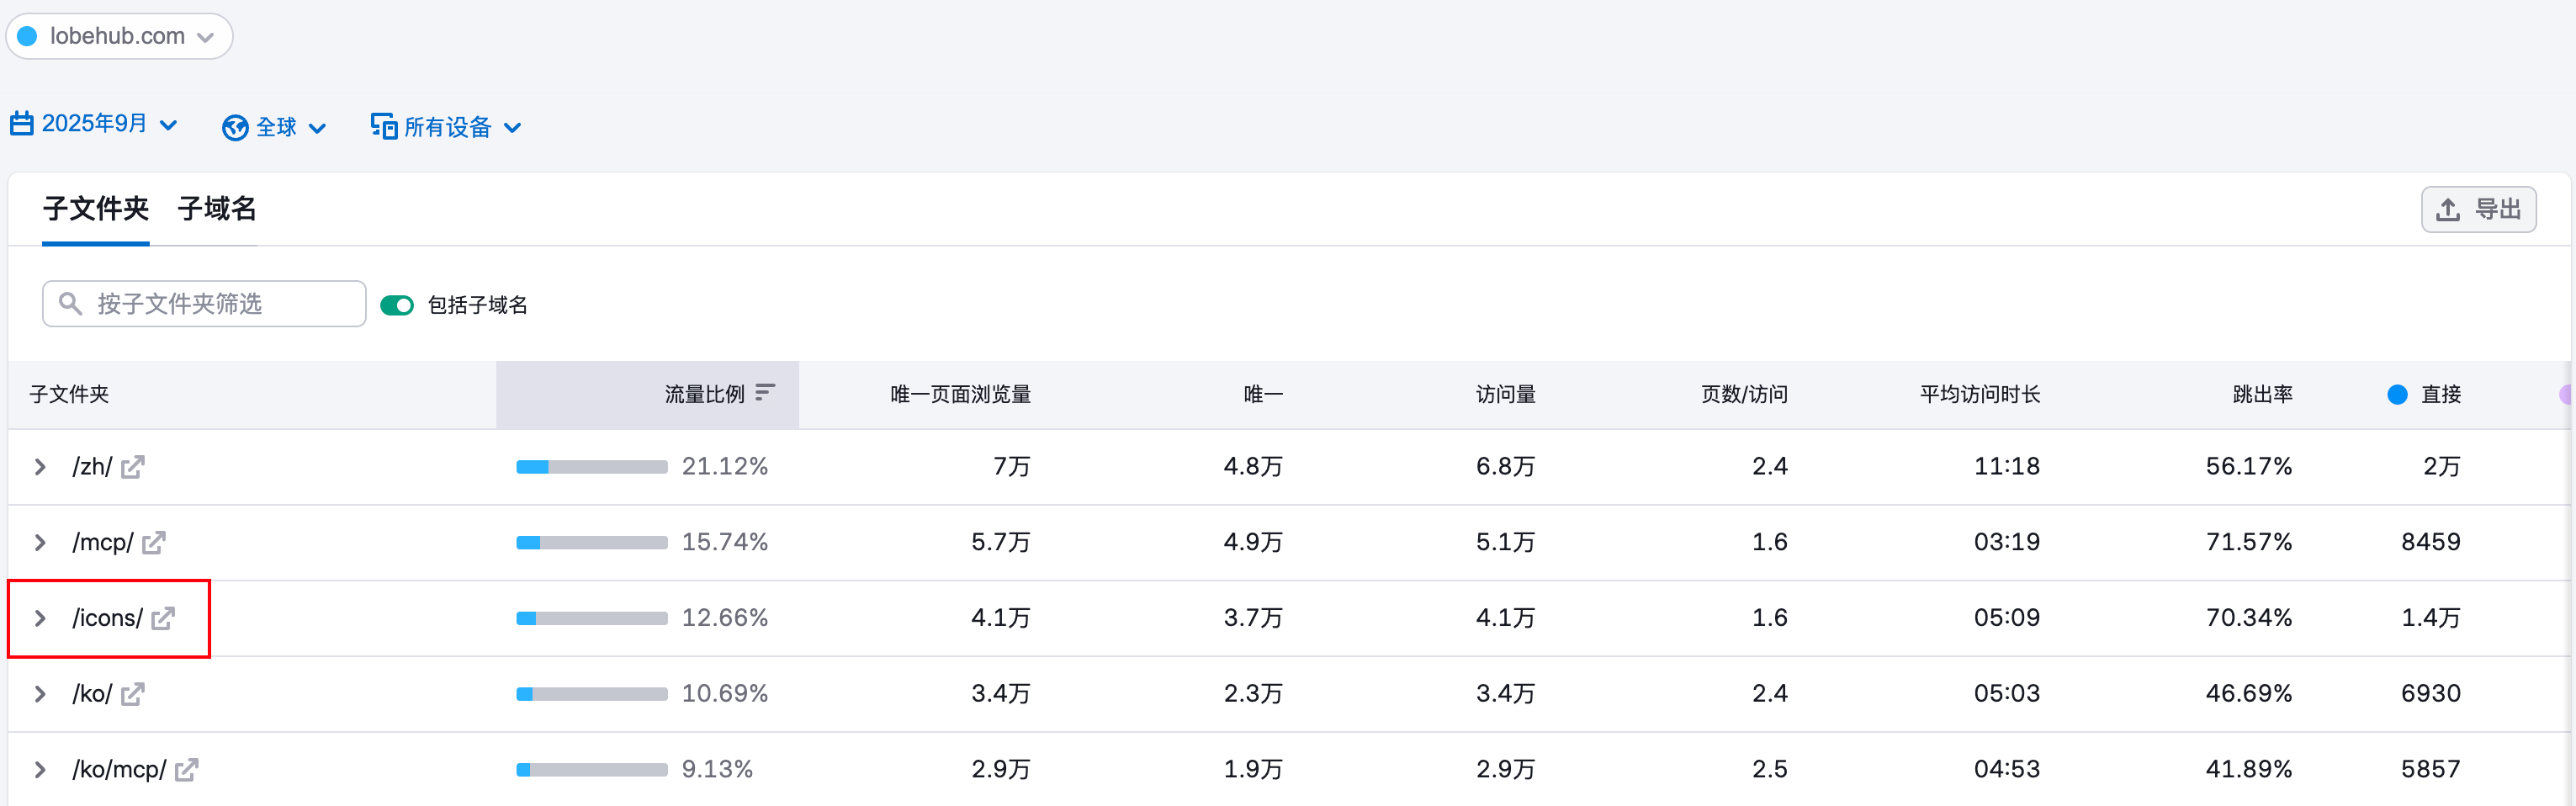Open external link icon beside /ko/
The image size is (2576, 806).
click(133, 694)
